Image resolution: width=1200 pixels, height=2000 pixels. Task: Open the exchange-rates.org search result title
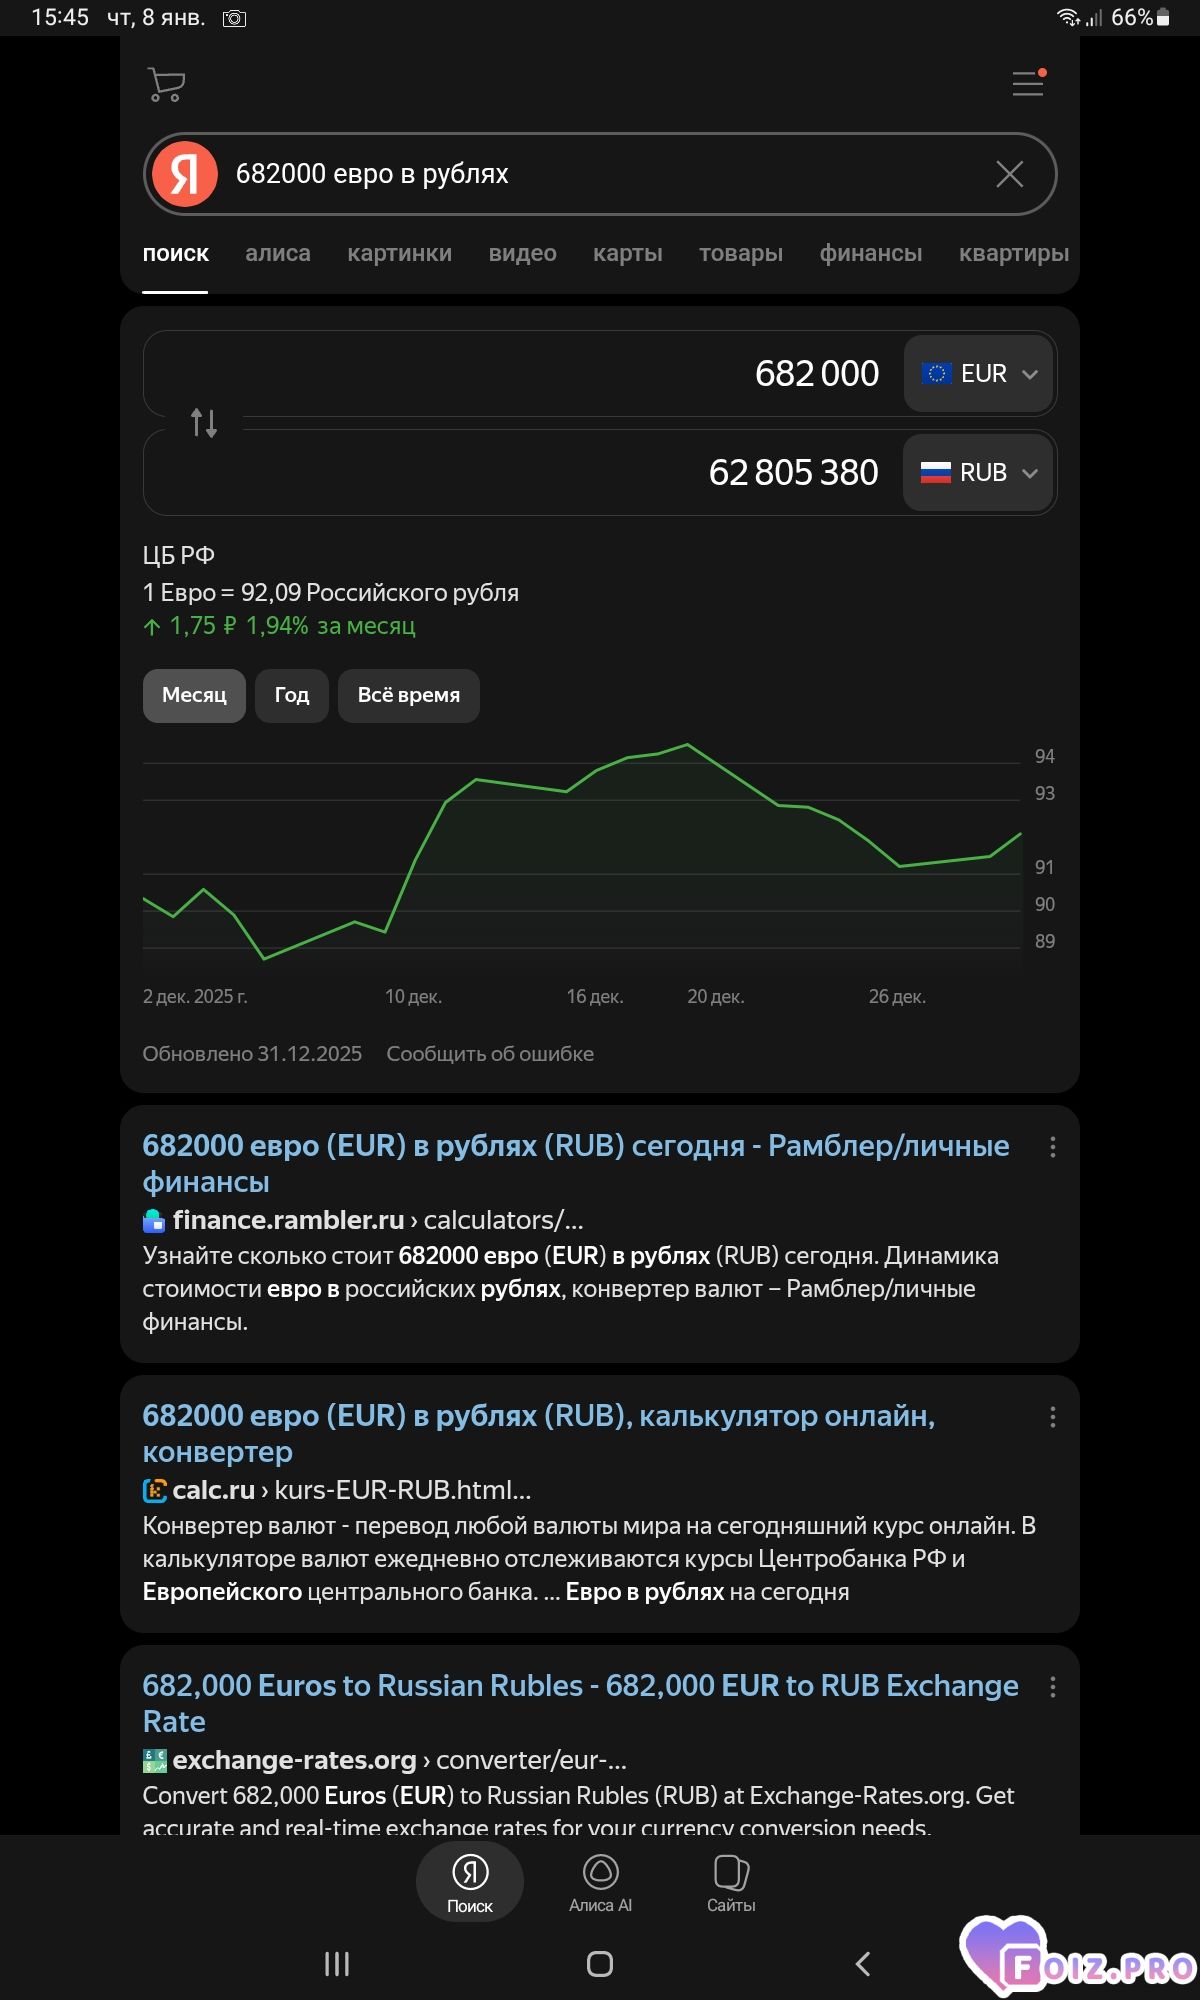pos(580,1702)
